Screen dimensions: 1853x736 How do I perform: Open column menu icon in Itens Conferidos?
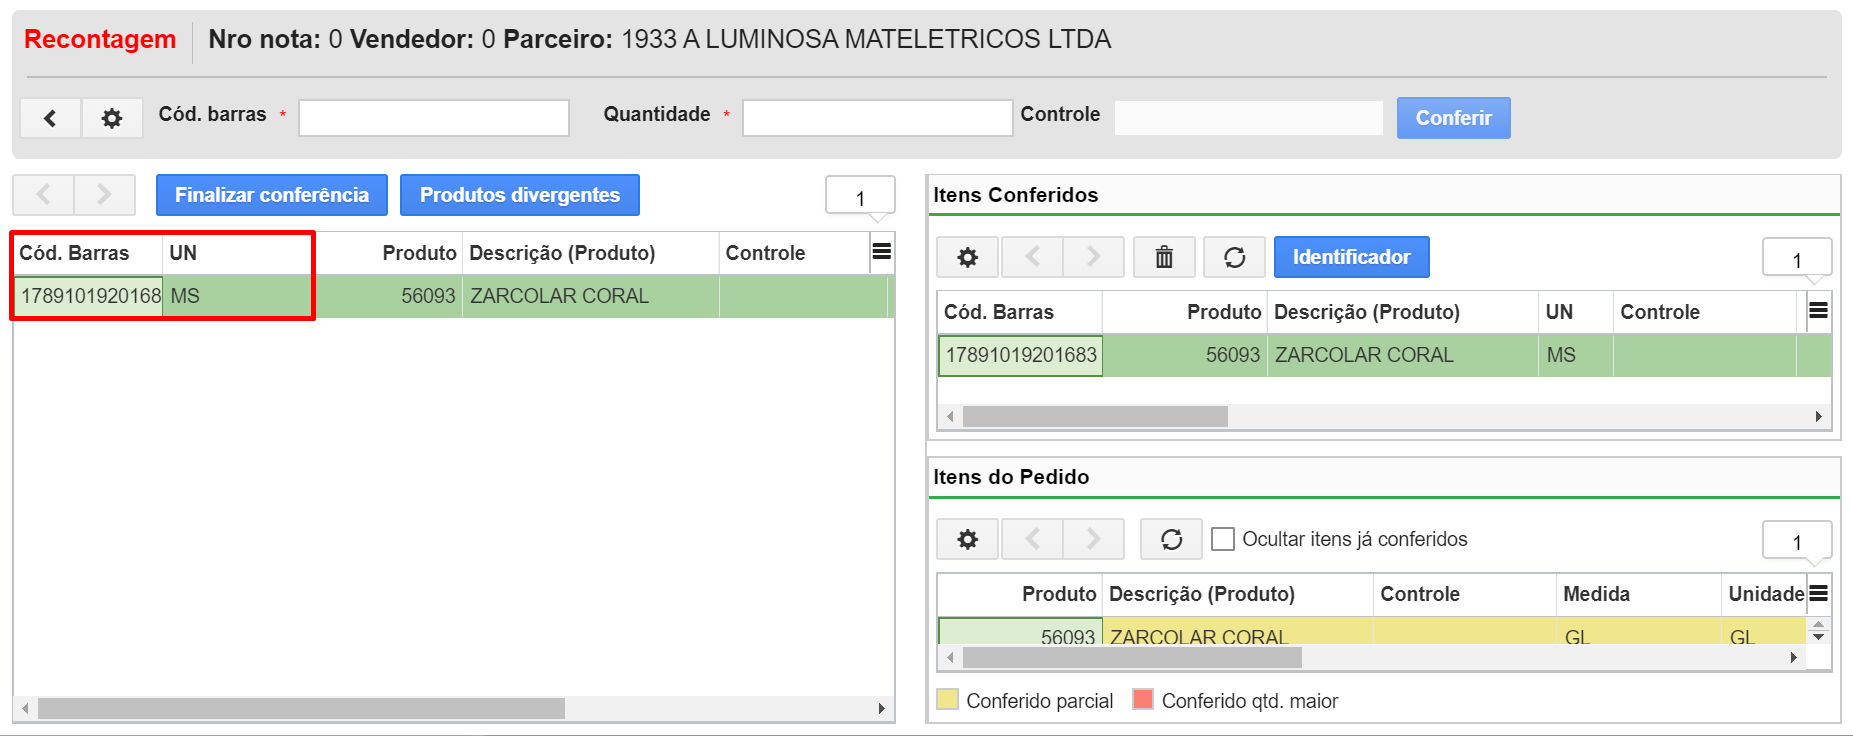(x=1818, y=311)
